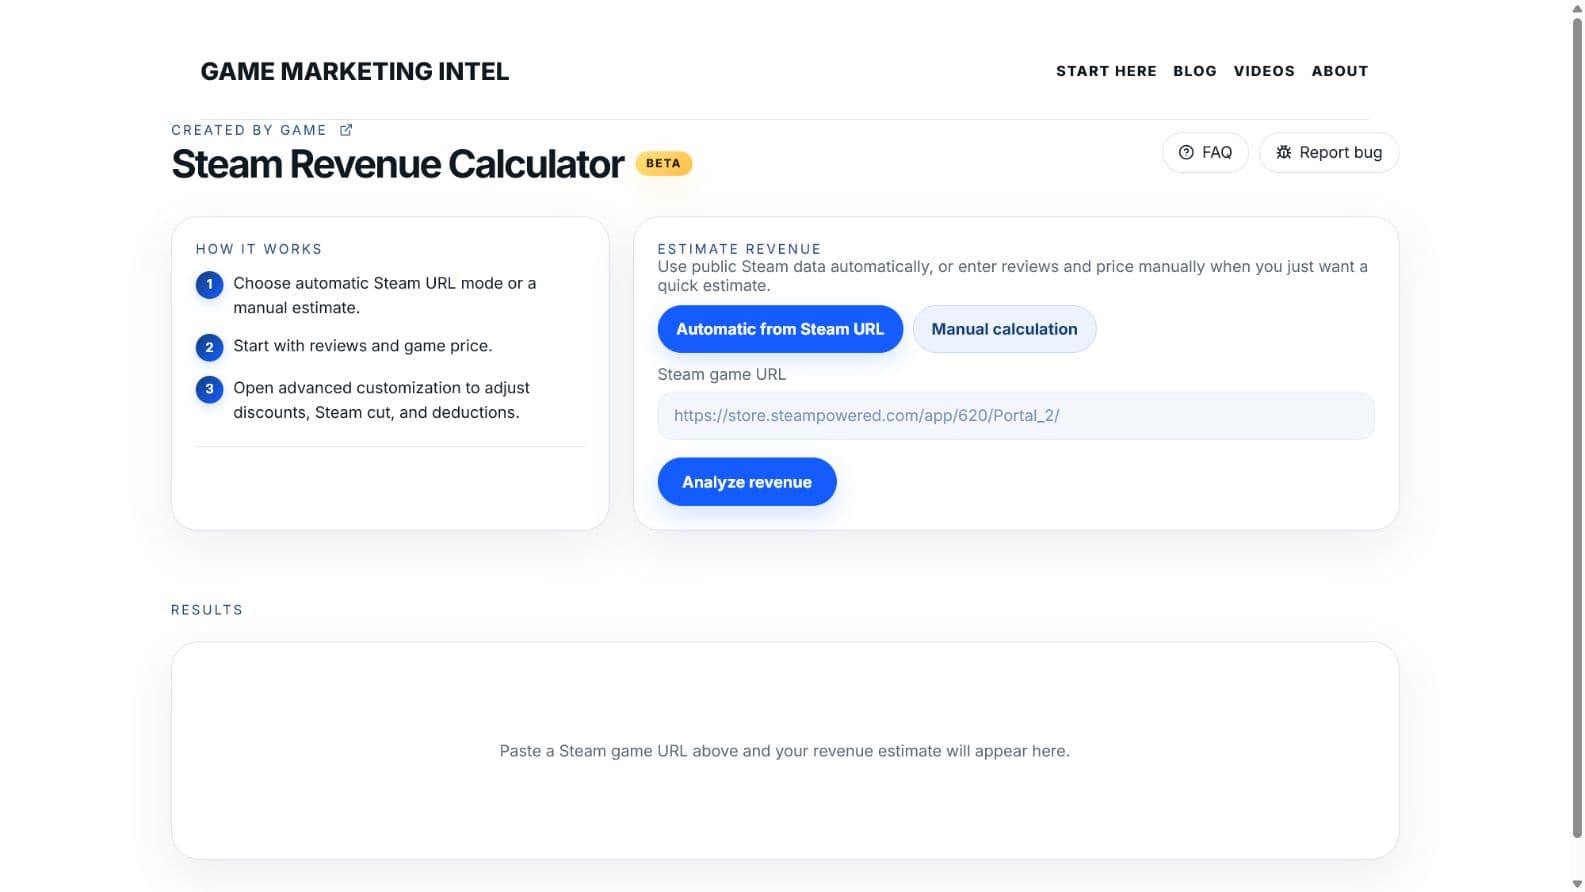
Task: Click the step 1 number badge
Action: (209, 284)
